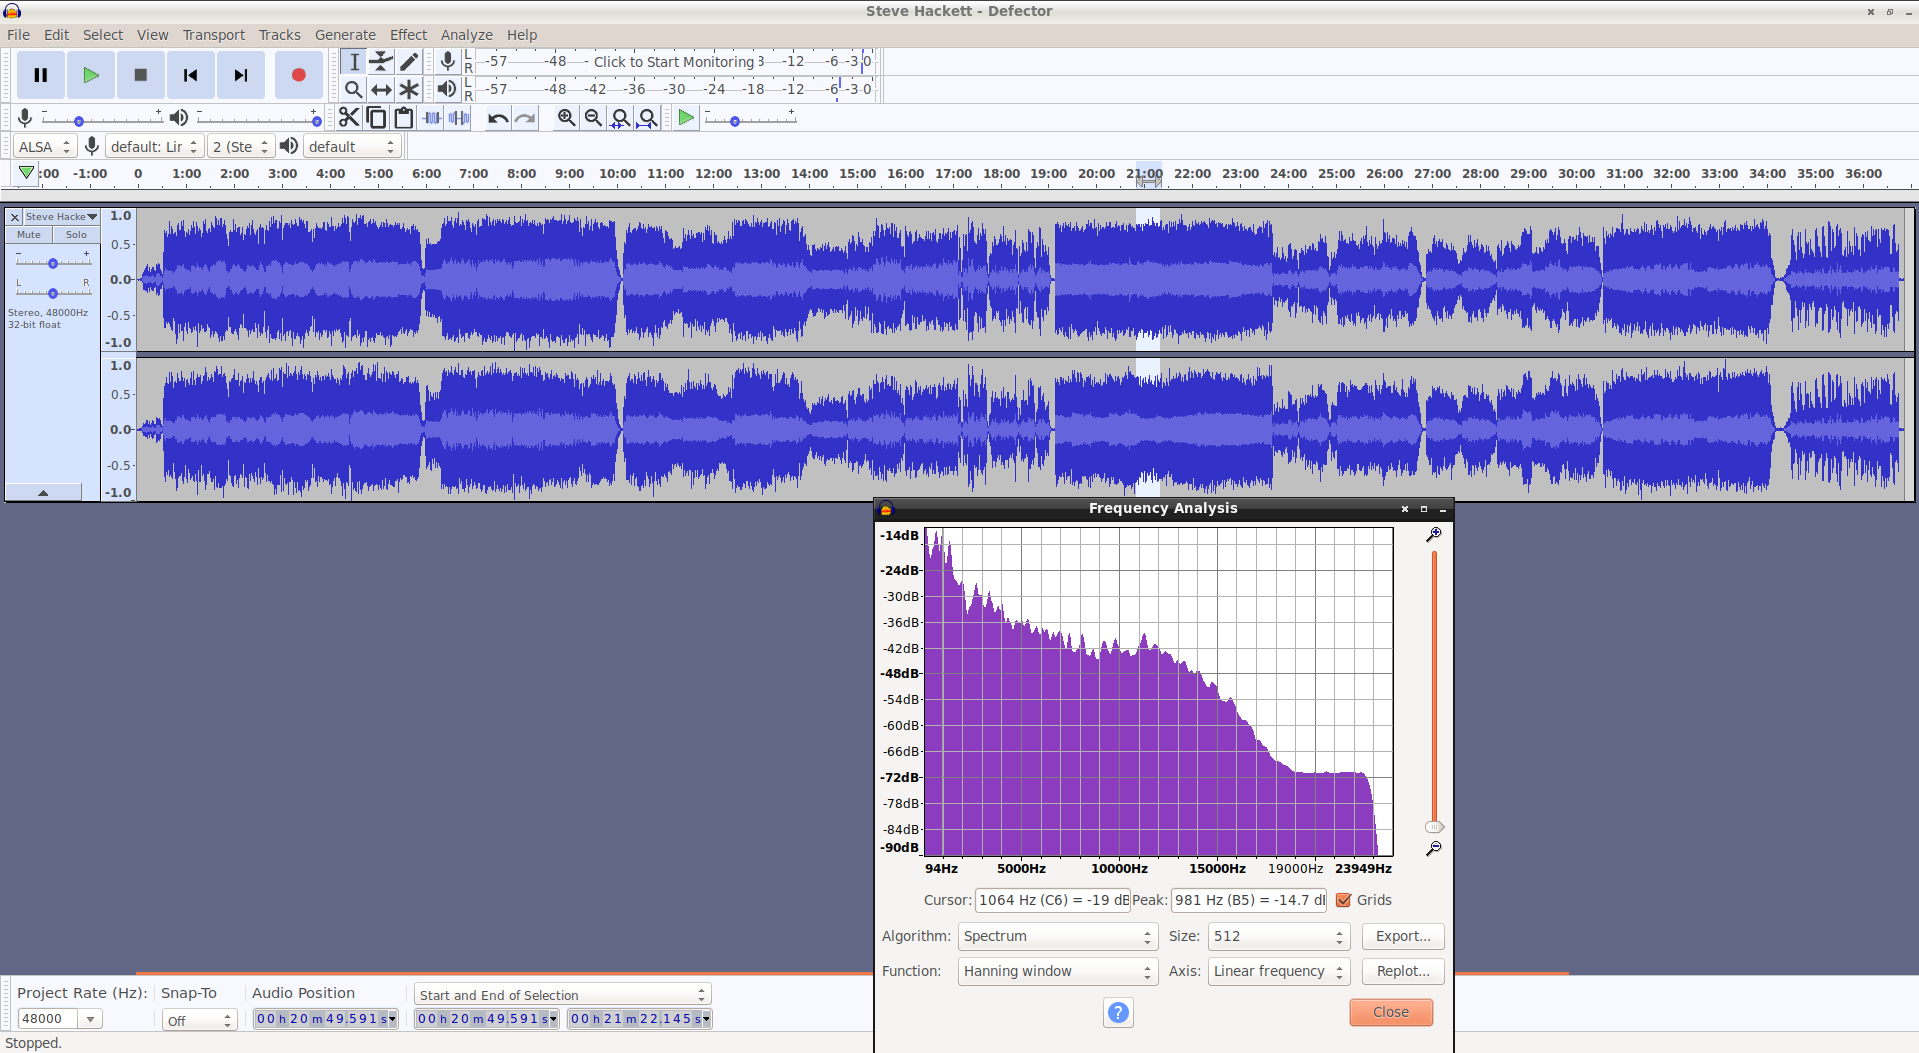Open the Steve Hackett track dropdown menu

coord(61,217)
